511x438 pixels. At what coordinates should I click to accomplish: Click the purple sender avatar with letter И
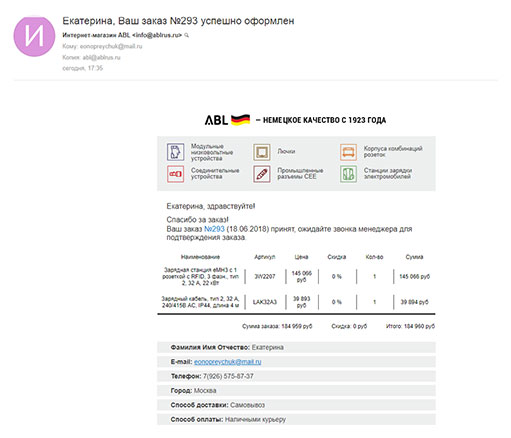[x=34, y=36]
